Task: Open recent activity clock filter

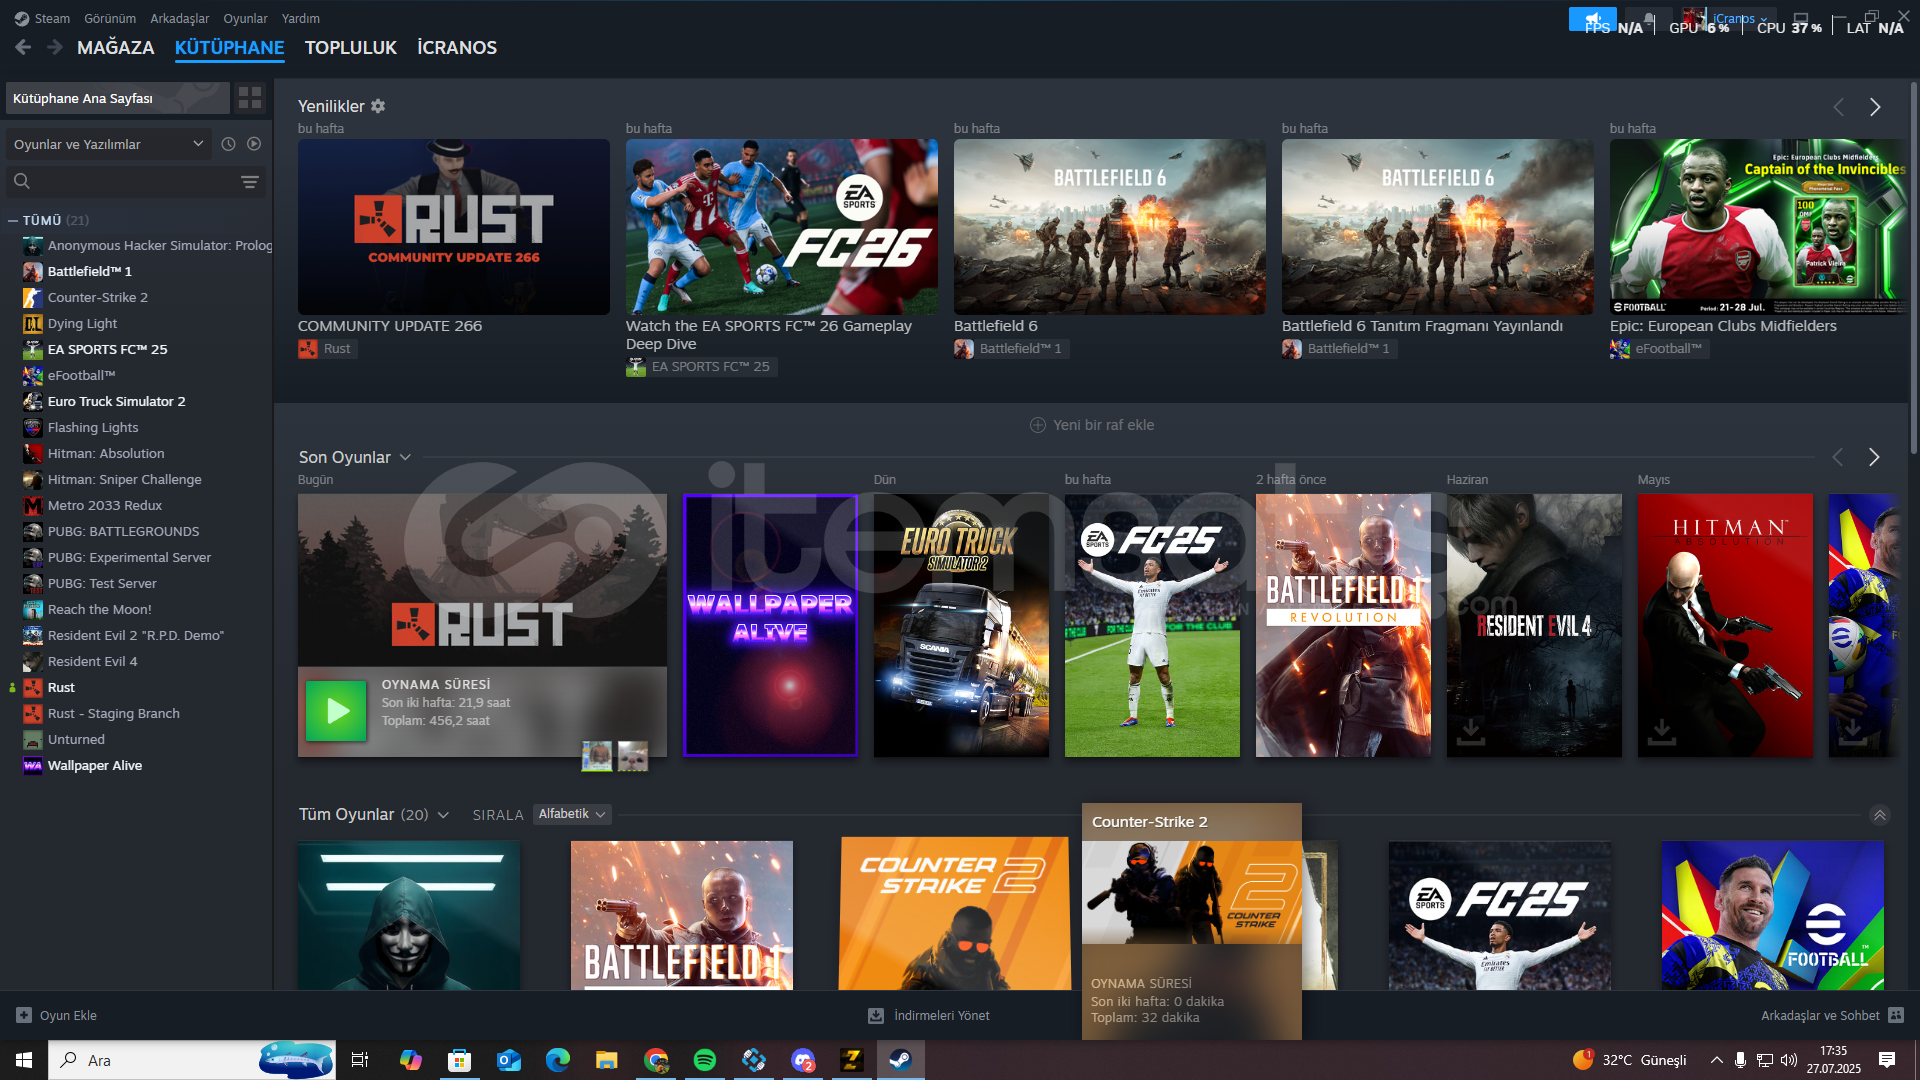Action: point(228,144)
